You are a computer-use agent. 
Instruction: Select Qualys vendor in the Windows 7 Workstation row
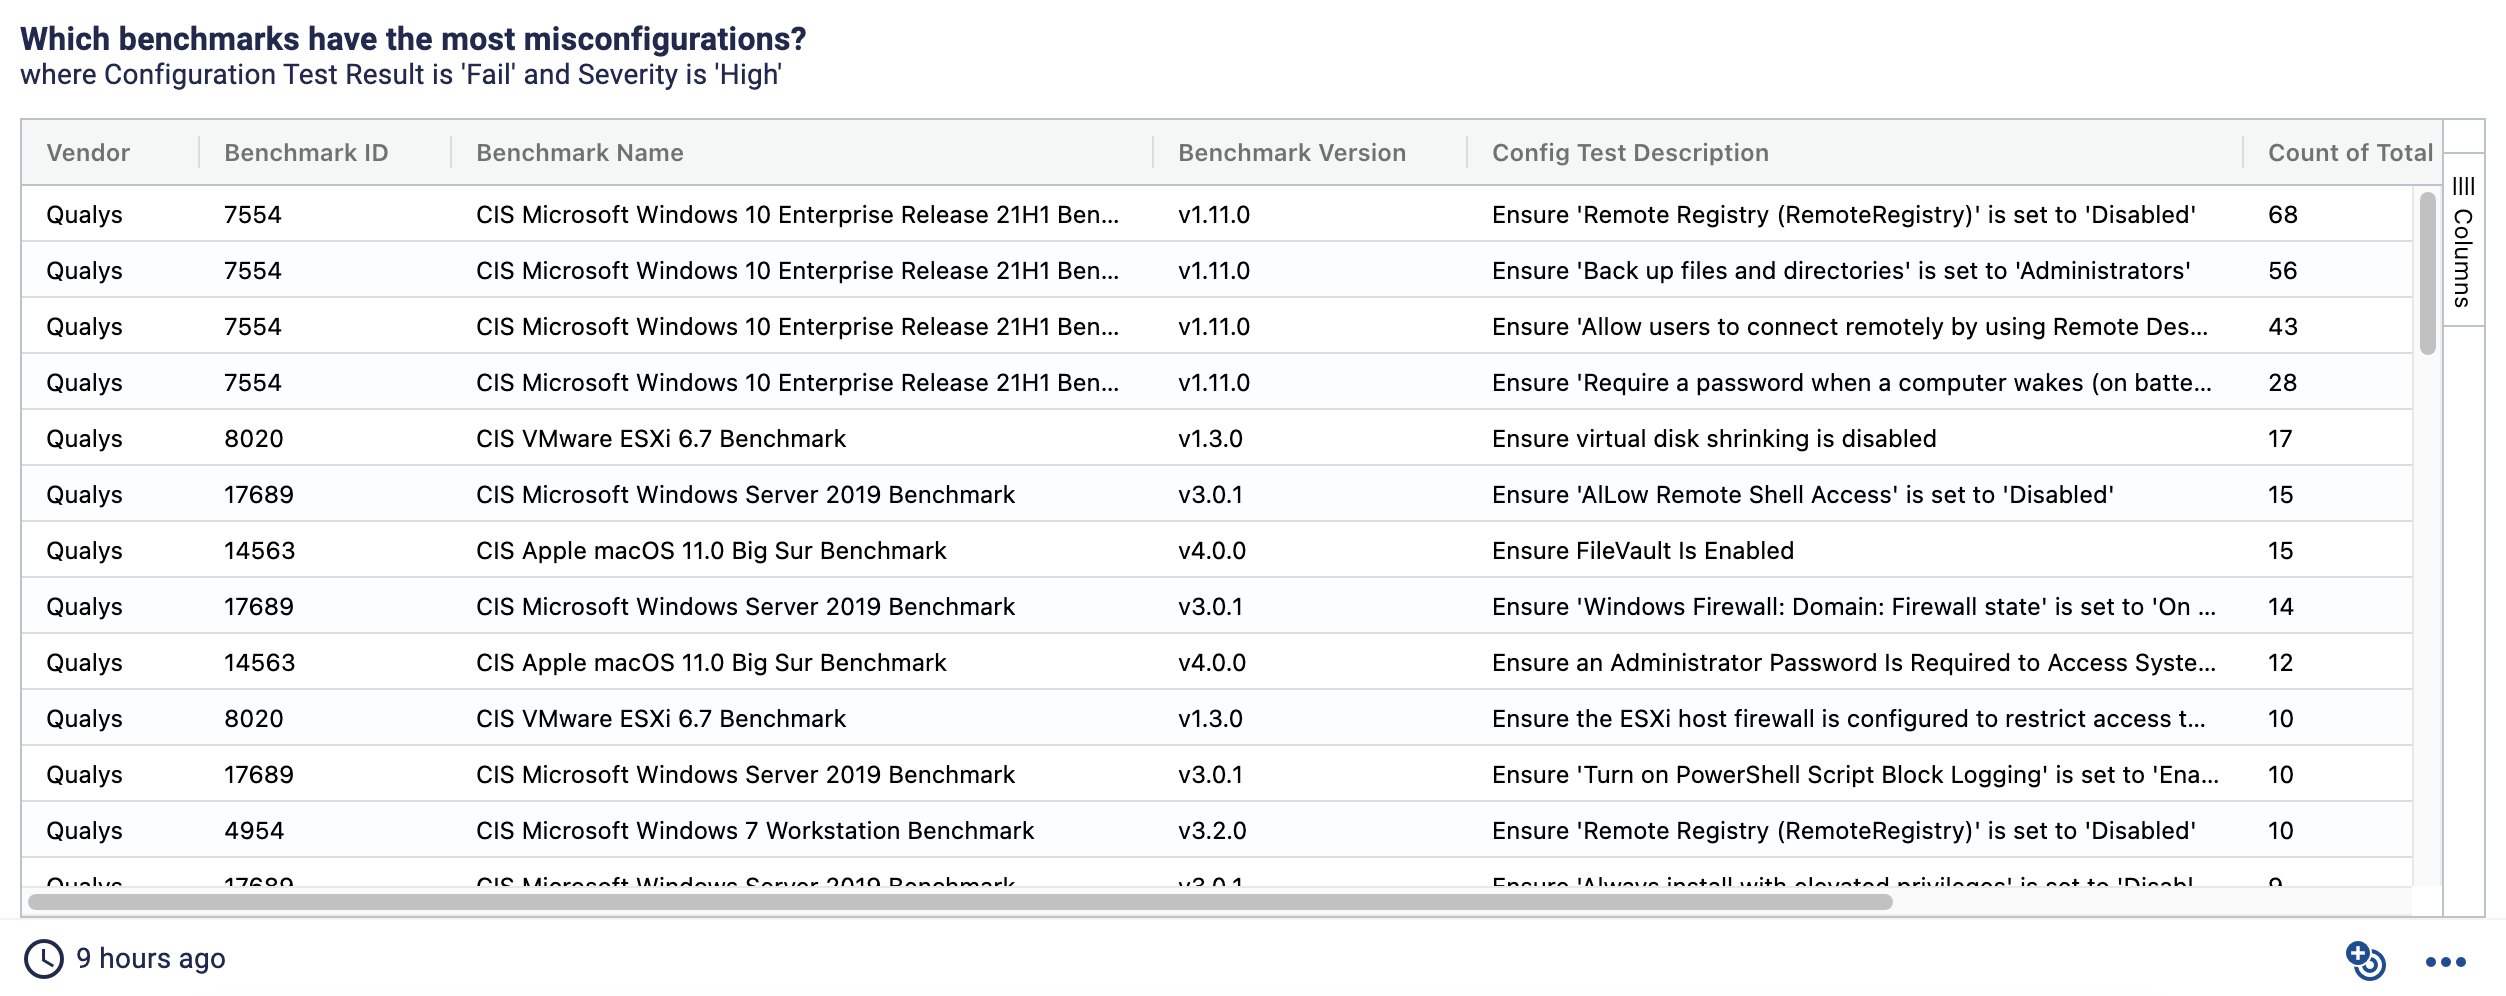coord(84,831)
